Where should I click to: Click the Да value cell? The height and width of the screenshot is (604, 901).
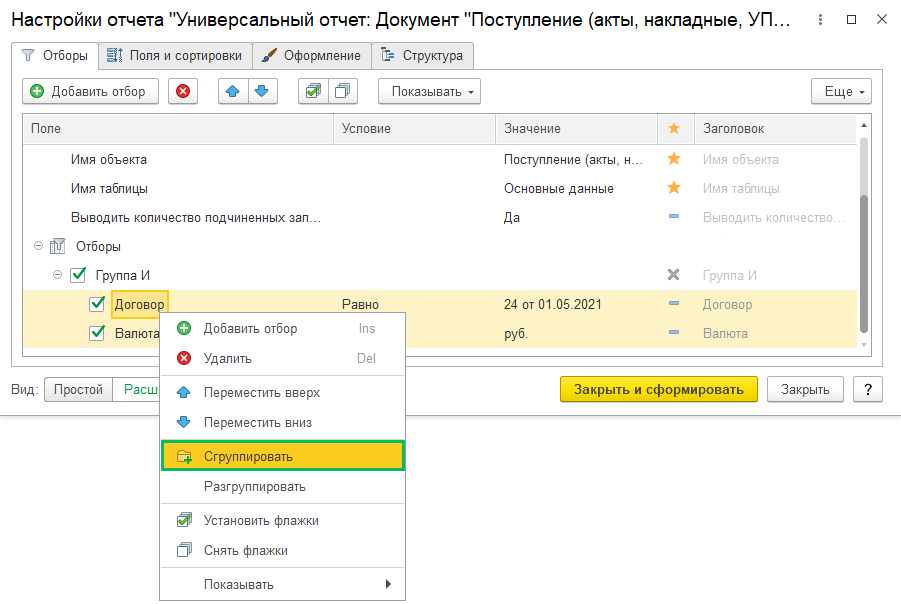(511, 217)
